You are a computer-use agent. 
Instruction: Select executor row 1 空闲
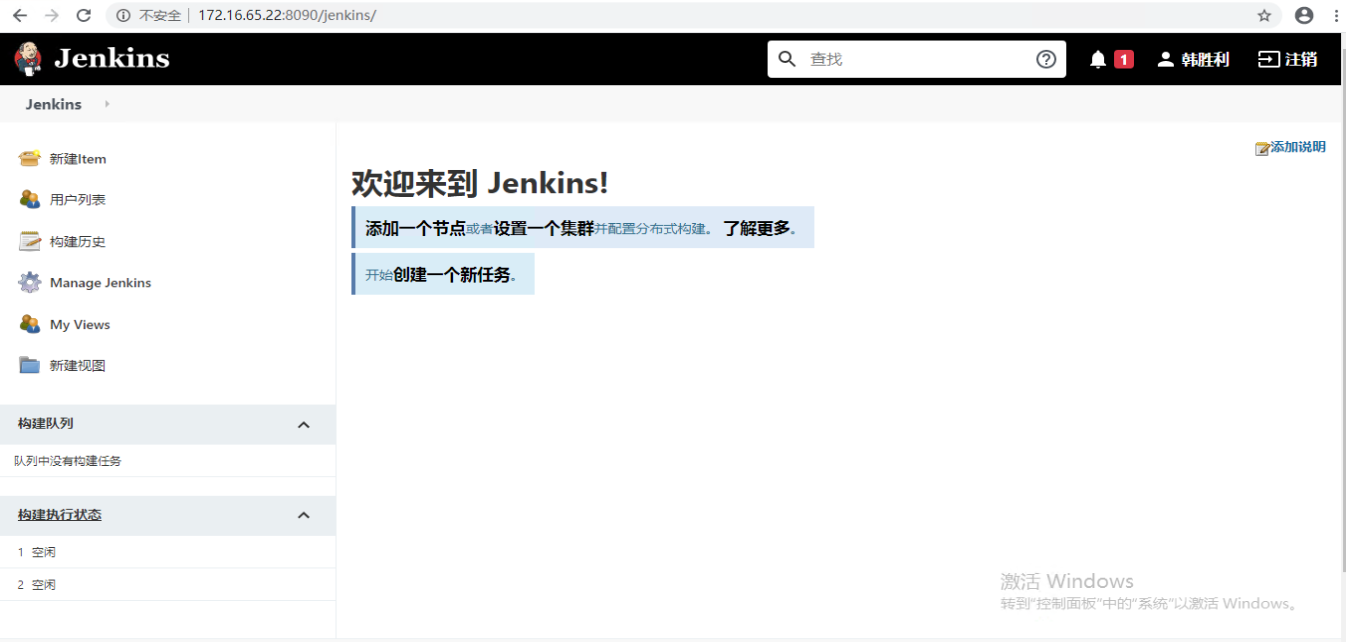(x=168, y=552)
